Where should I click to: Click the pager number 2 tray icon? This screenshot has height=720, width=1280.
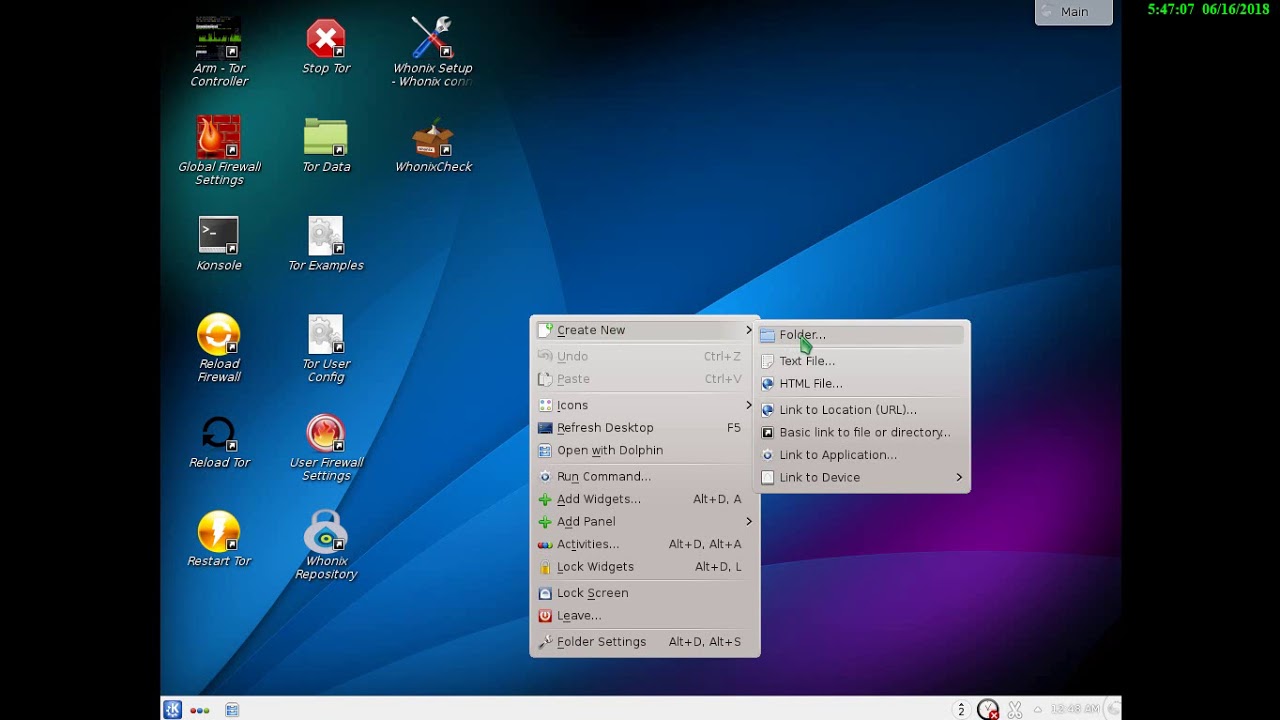coord(961,710)
